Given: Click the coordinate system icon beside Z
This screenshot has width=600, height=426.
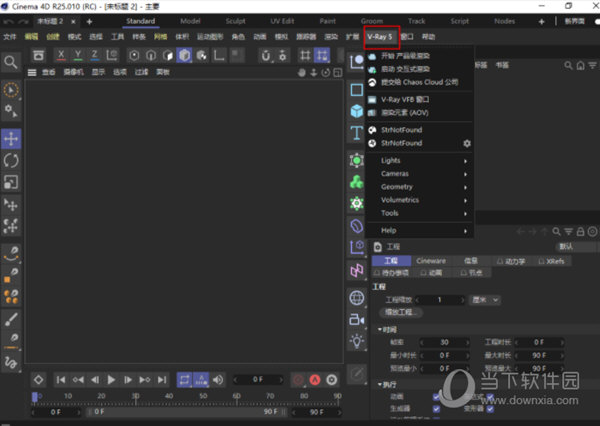Looking at the screenshot, I should click(112, 55).
